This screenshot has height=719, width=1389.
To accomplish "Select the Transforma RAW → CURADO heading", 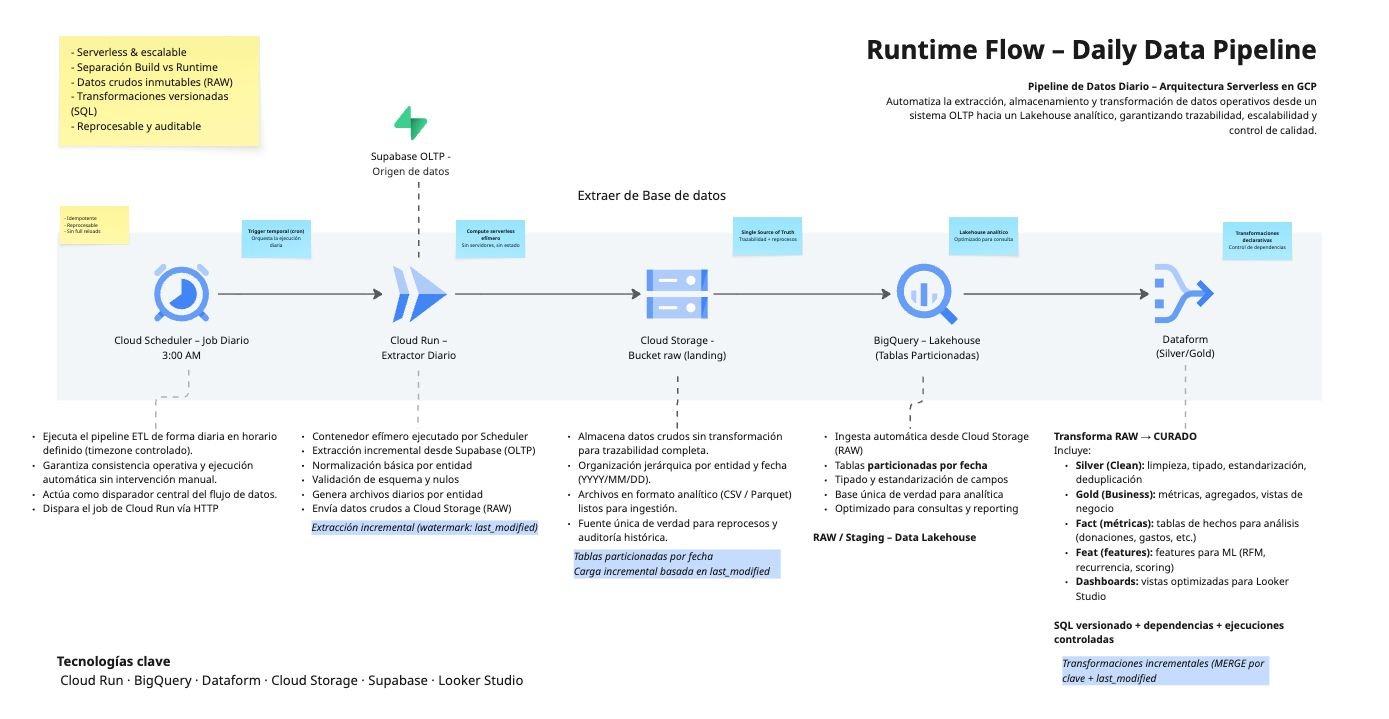I will (x=1125, y=436).
